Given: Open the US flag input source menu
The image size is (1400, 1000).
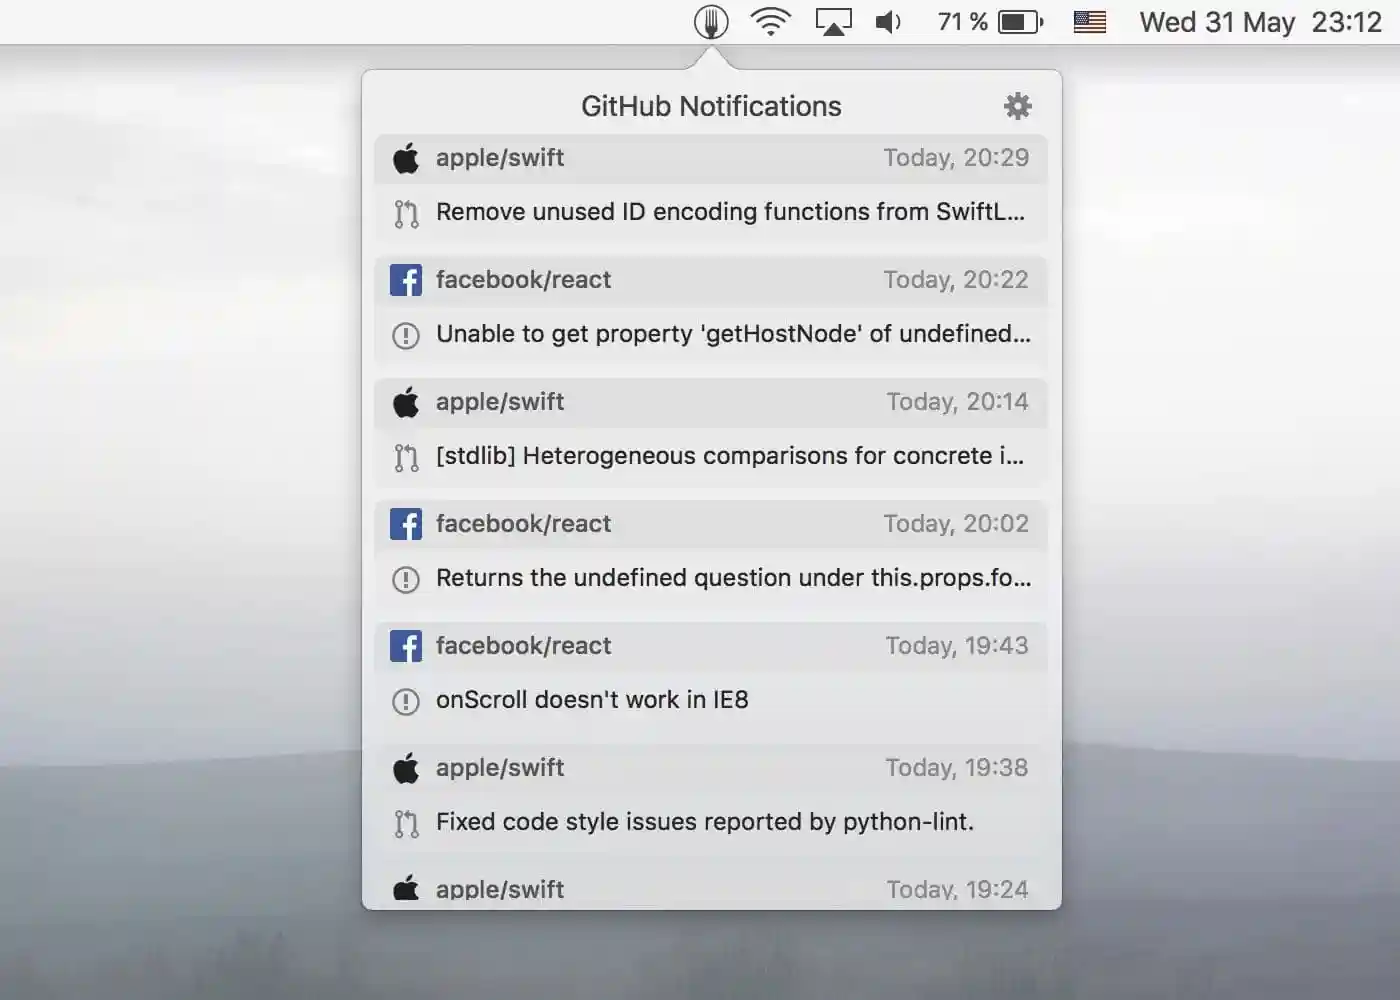Looking at the screenshot, I should pos(1089,21).
